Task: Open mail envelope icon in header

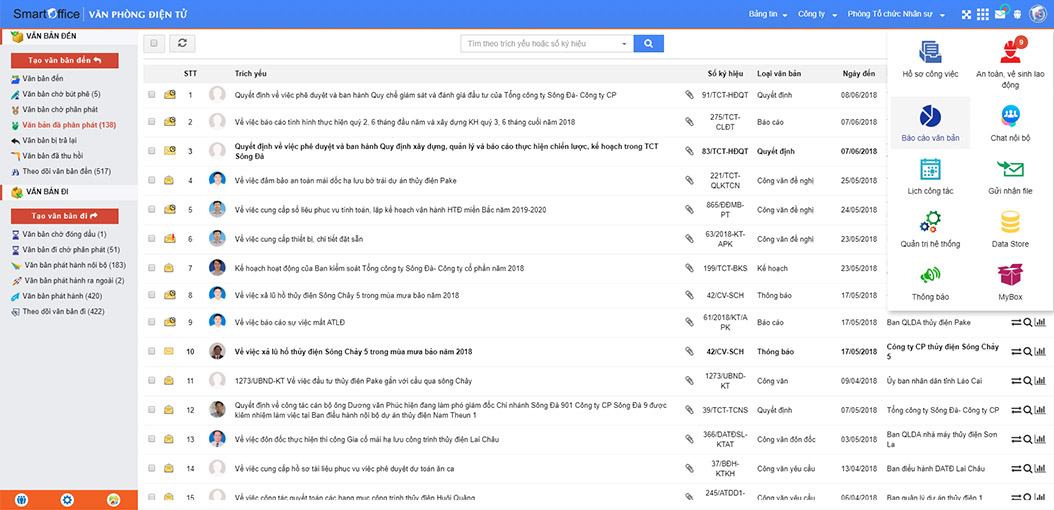Action: [1002, 14]
